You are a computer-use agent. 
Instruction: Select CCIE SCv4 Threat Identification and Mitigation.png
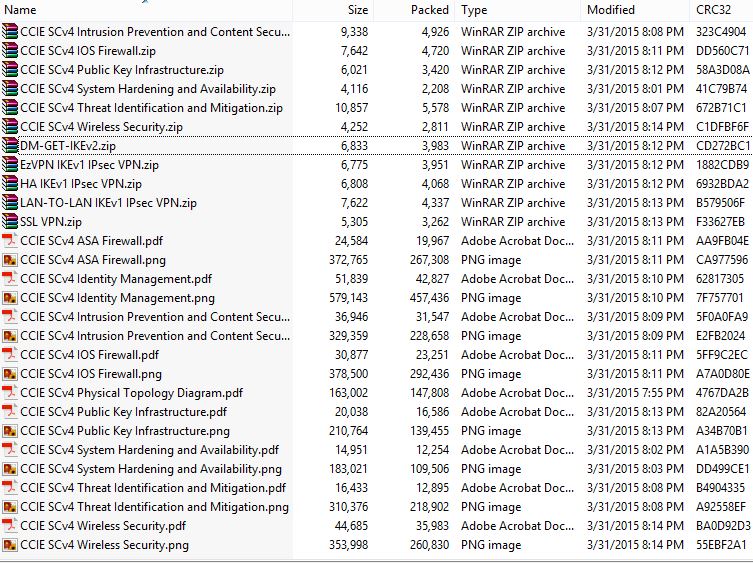click(x=155, y=507)
